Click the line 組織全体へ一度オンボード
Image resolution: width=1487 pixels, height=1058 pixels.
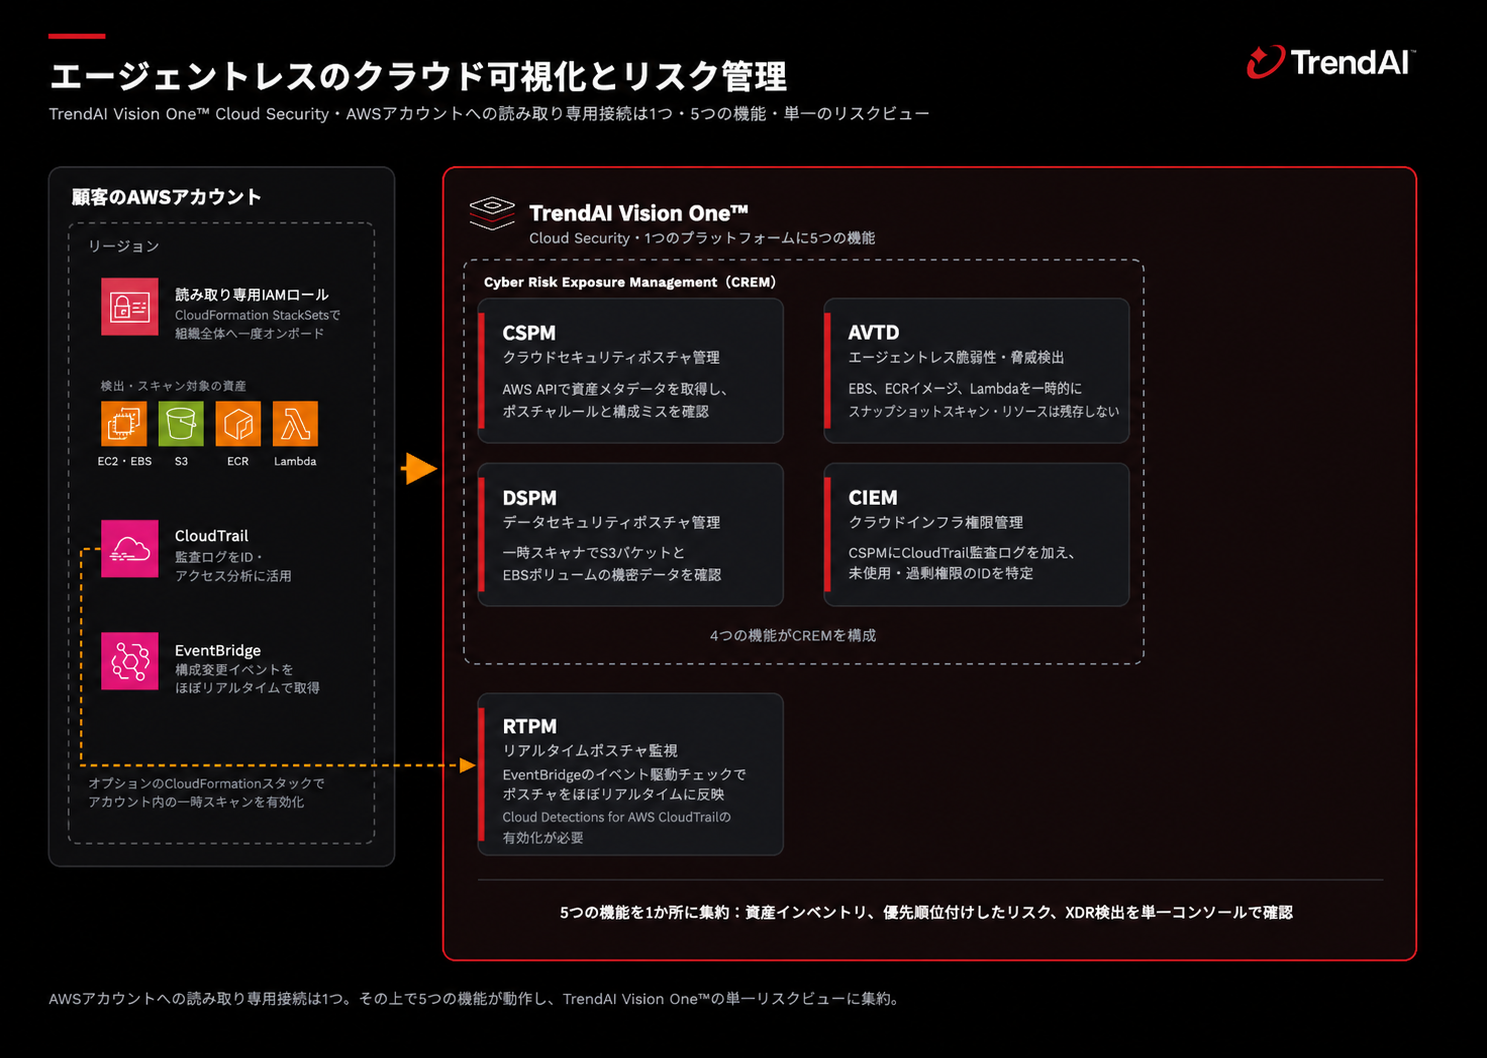pyautogui.click(x=250, y=333)
